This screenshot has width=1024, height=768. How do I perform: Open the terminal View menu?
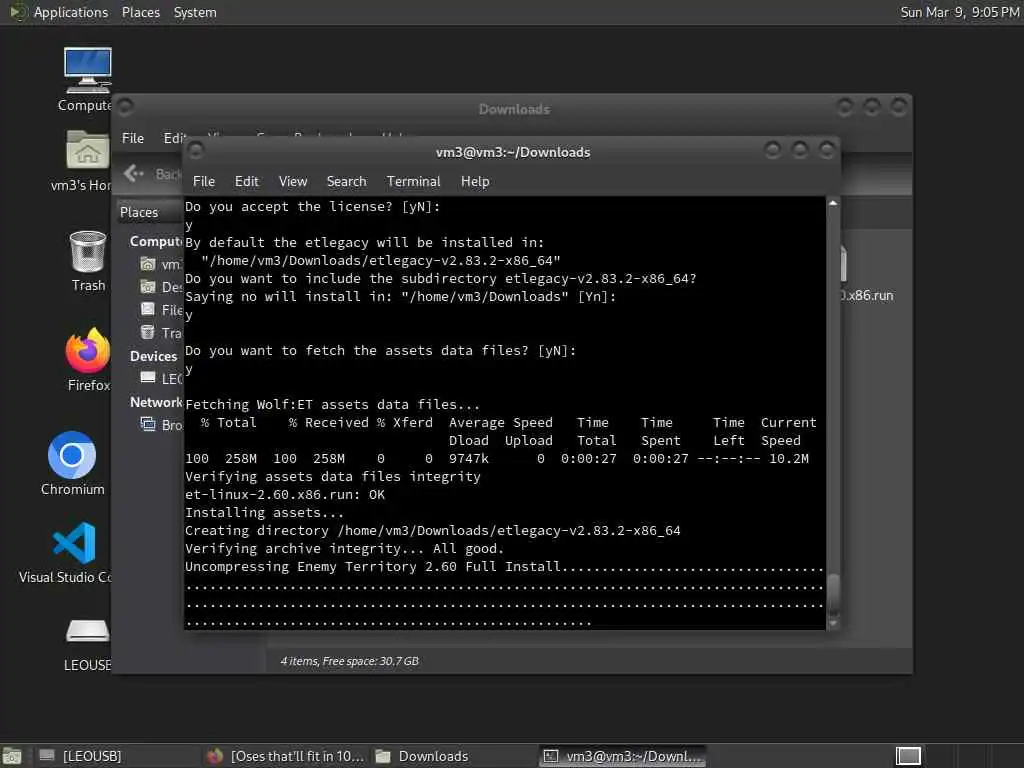[293, 181]
